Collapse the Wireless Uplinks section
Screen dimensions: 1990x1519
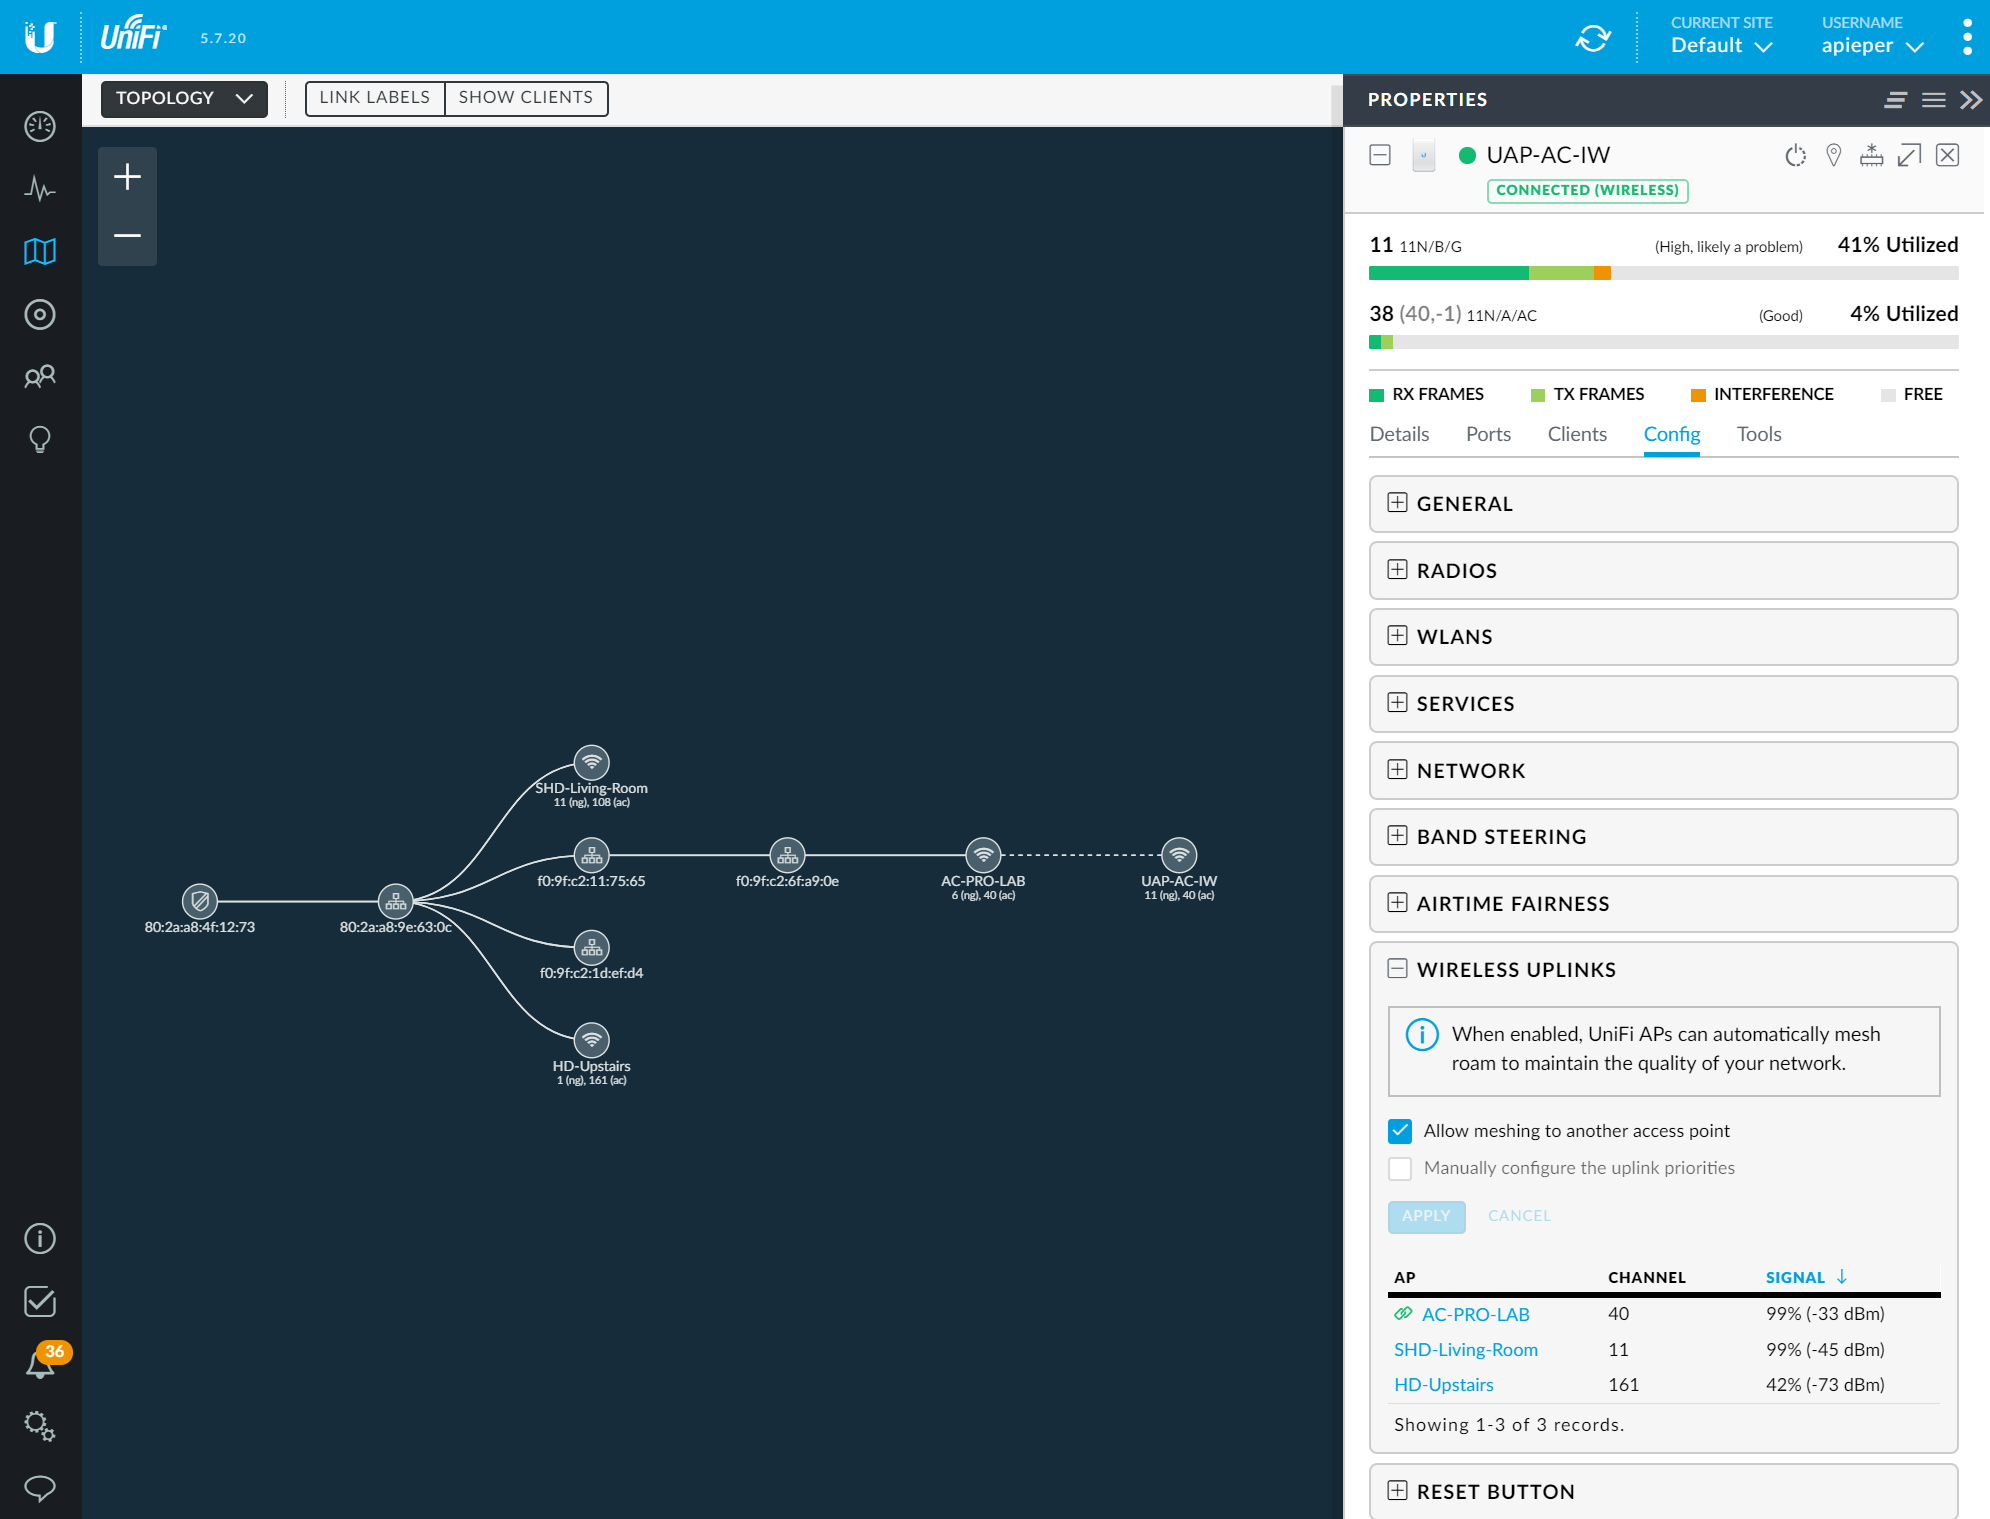pyautogui.click(x=1398, y=969)
